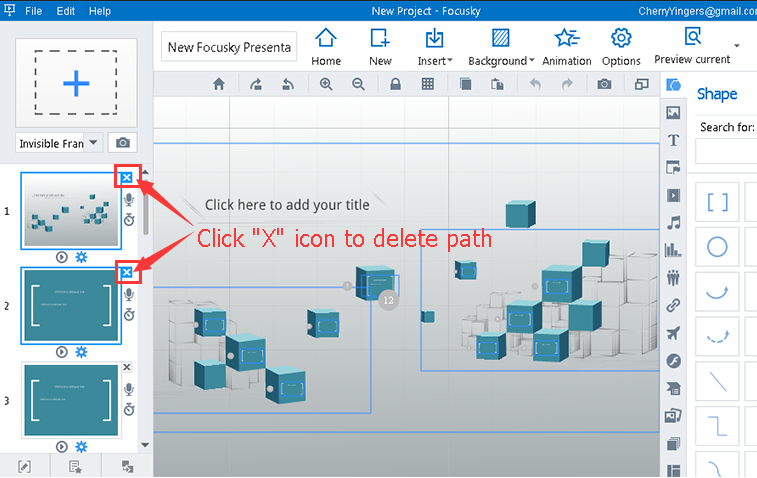Open Options settings
This screenshot has height=478, width=757.
pyautogui.click(x=621, y=47)
